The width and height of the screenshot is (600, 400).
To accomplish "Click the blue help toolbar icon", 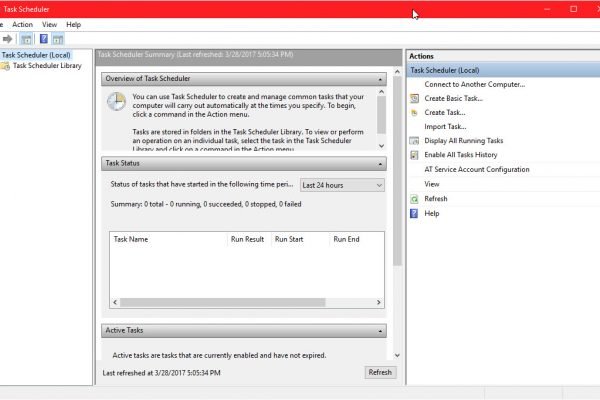I will click(x=44, y=39).
